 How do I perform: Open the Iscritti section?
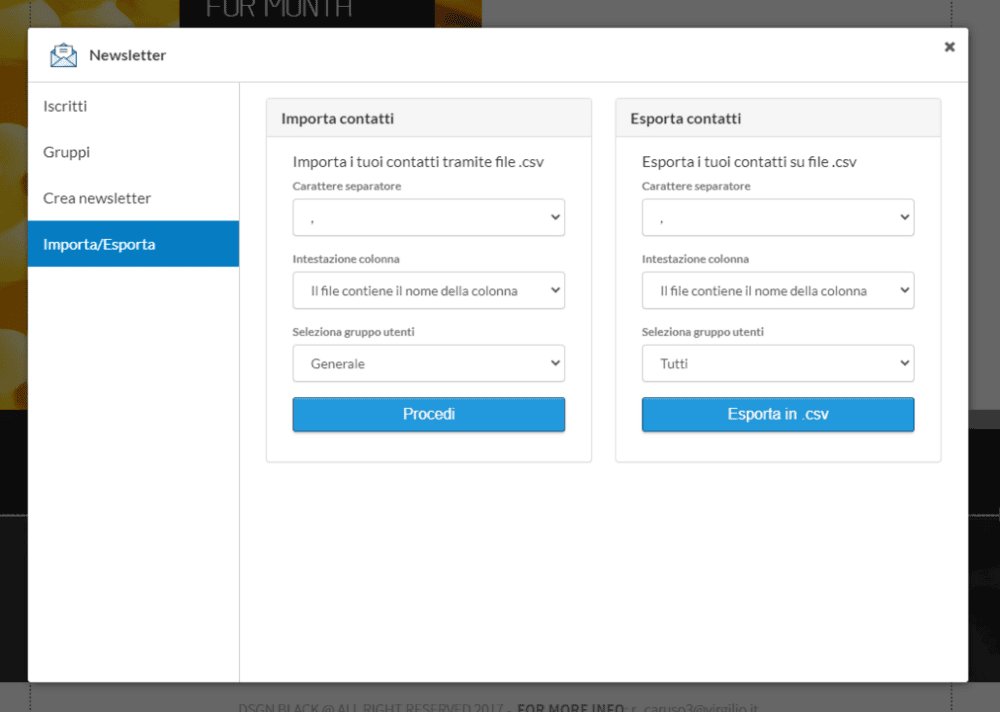point(65,106)
